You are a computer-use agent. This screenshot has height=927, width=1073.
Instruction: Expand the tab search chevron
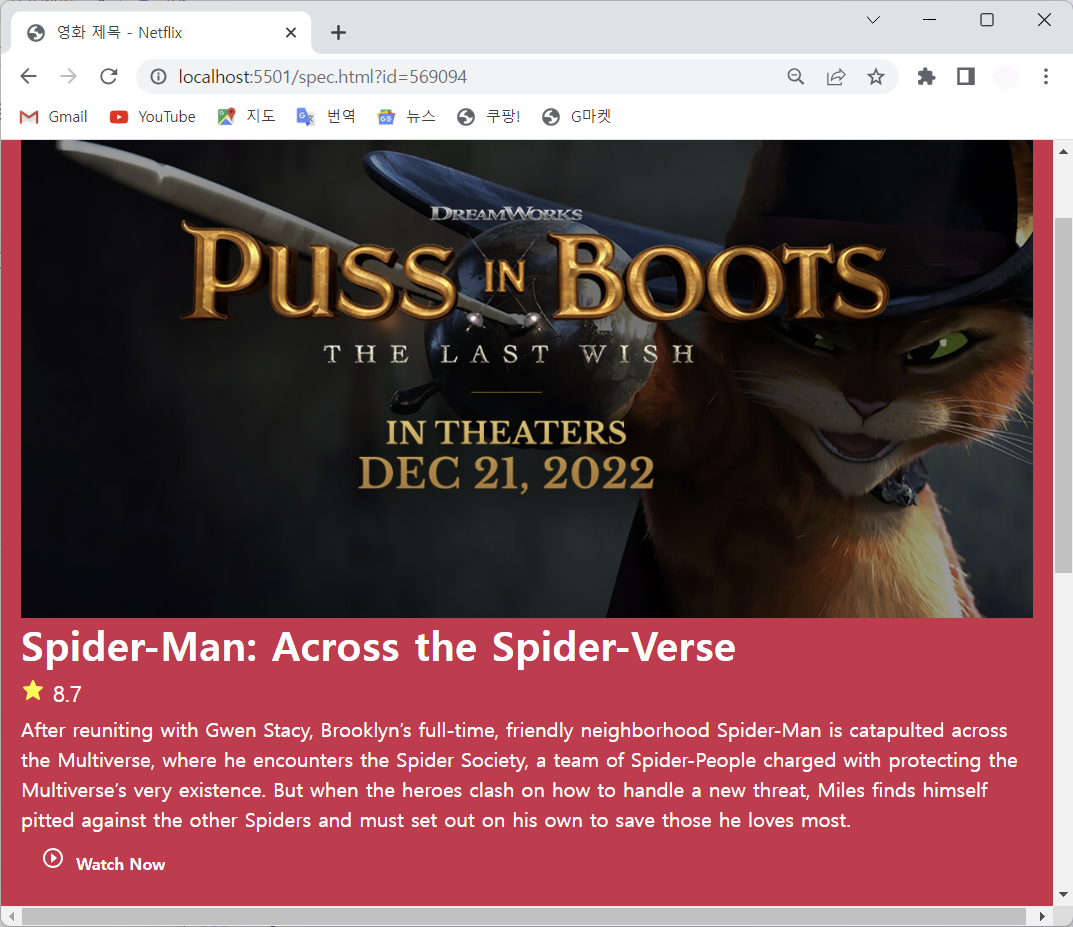click(x=873, y=20)
